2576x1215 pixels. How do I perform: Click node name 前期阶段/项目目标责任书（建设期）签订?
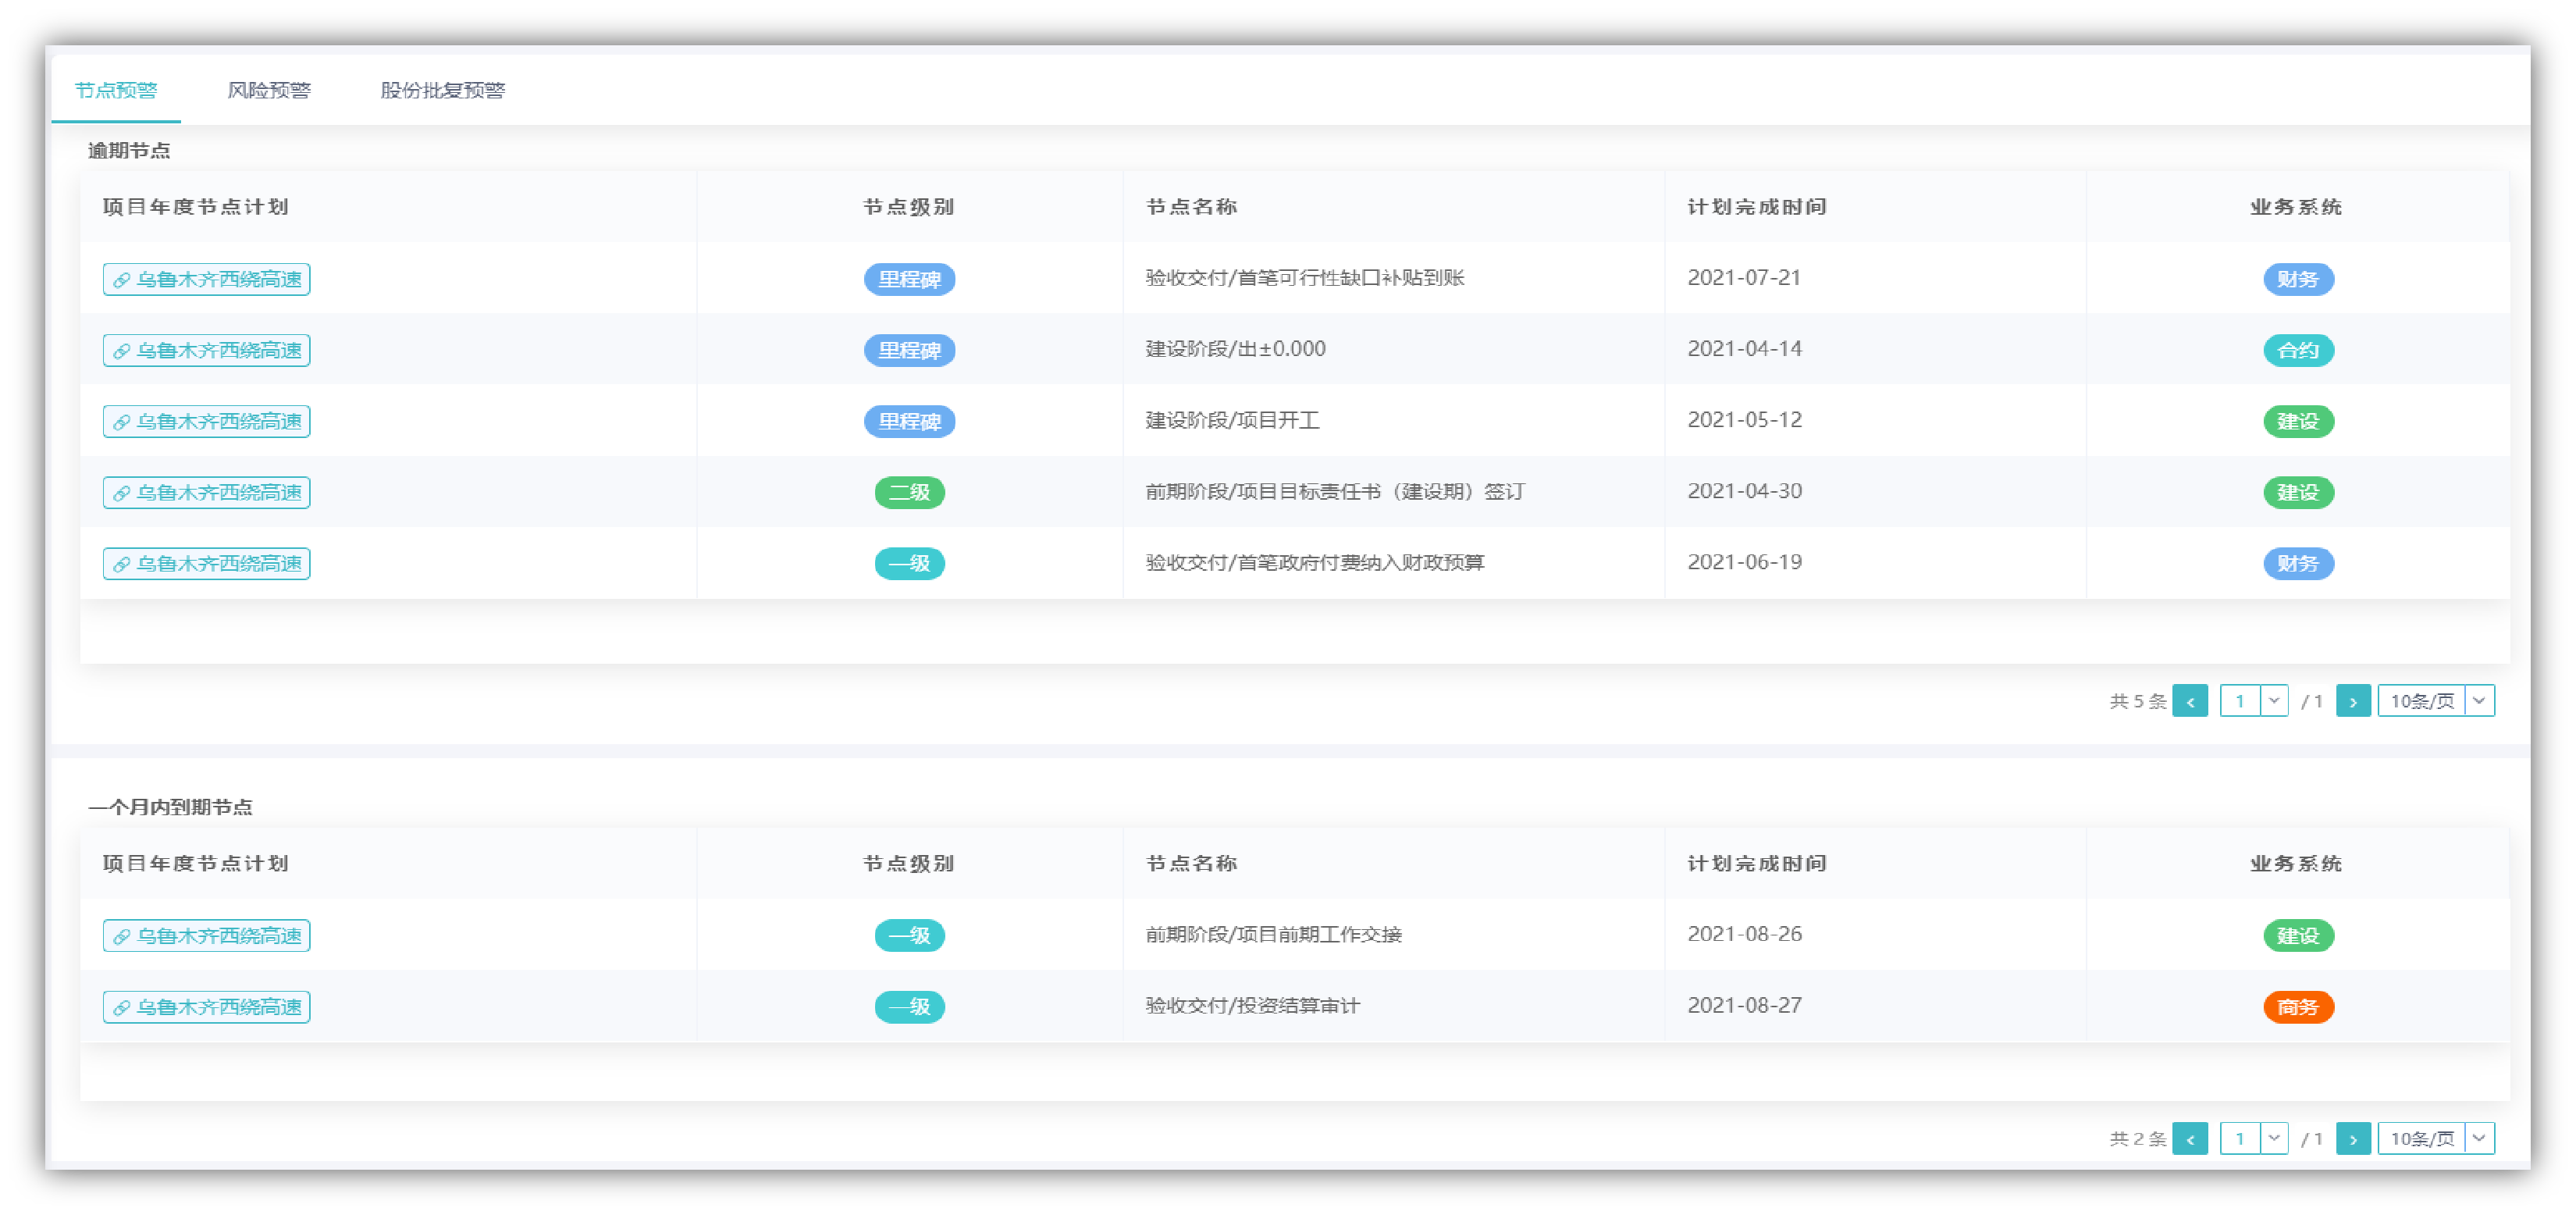point(1335,491)
